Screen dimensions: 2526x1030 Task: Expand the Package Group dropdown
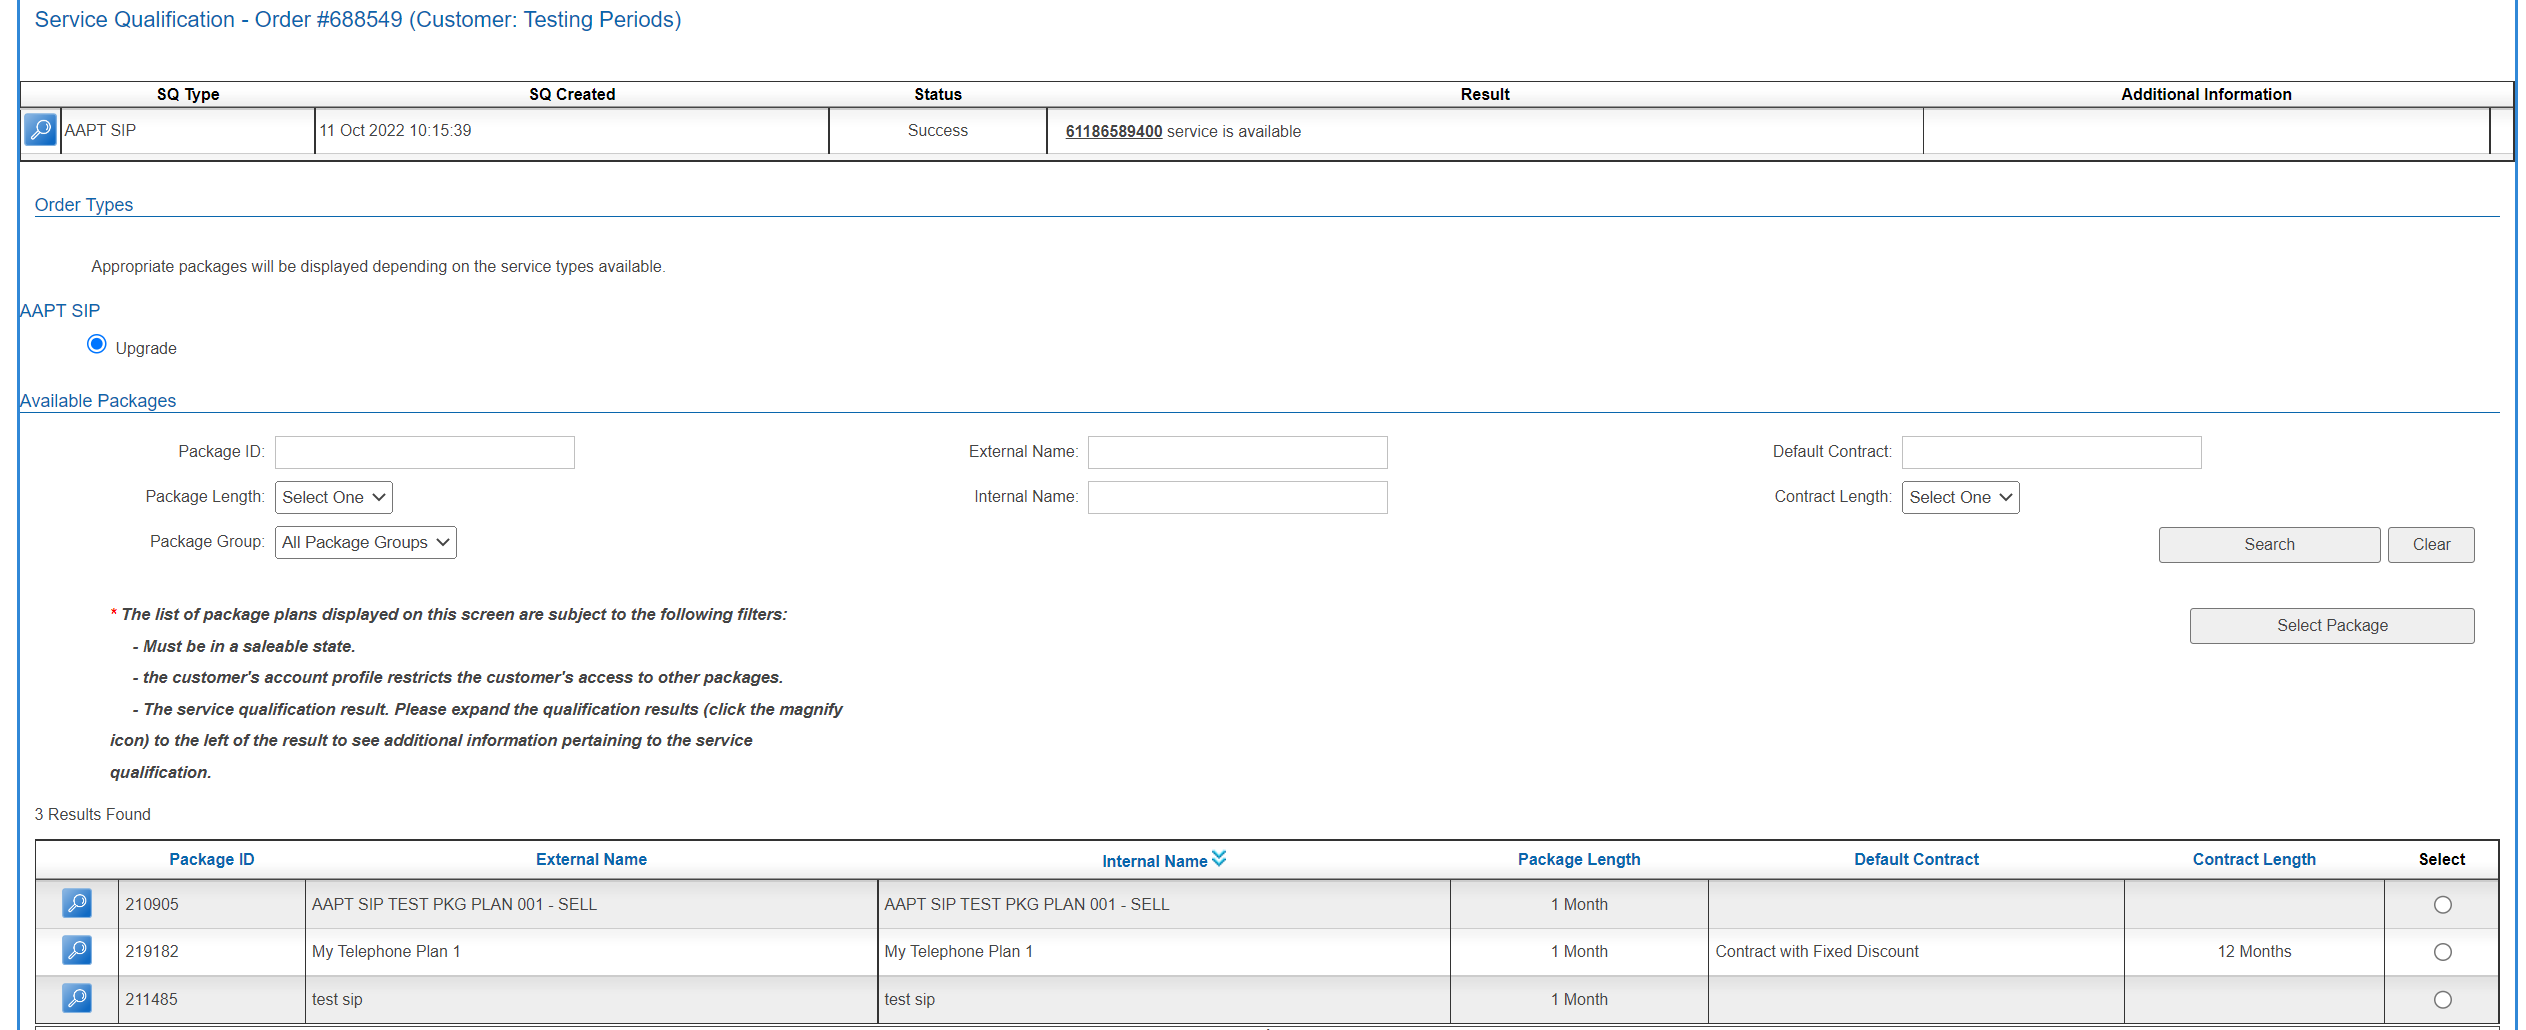pyautogui.click(x=365, y=543)
